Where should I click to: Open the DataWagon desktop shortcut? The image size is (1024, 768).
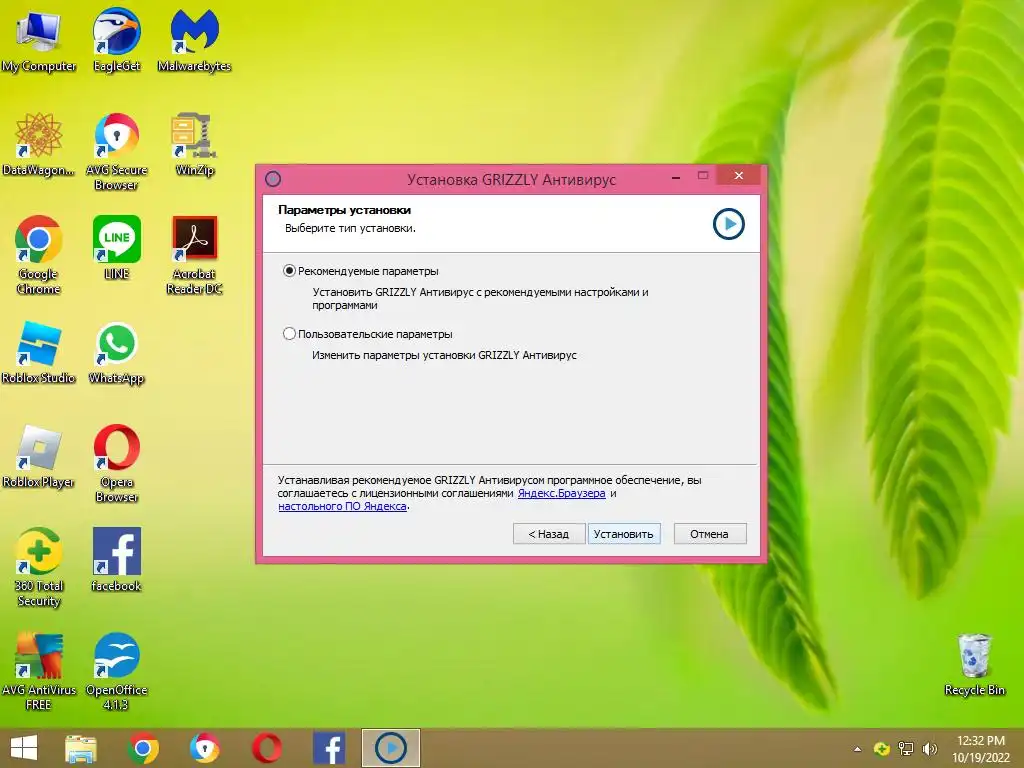pos(39,145)
